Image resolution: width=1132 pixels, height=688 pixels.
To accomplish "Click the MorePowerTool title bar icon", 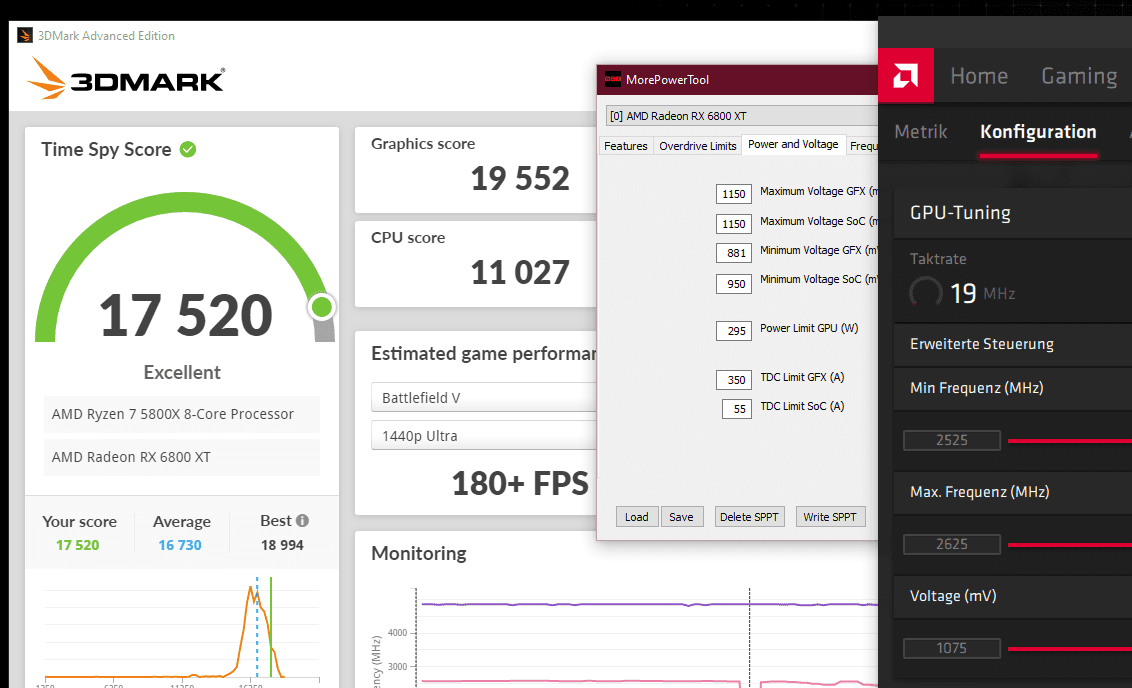I will pos(613,79).
